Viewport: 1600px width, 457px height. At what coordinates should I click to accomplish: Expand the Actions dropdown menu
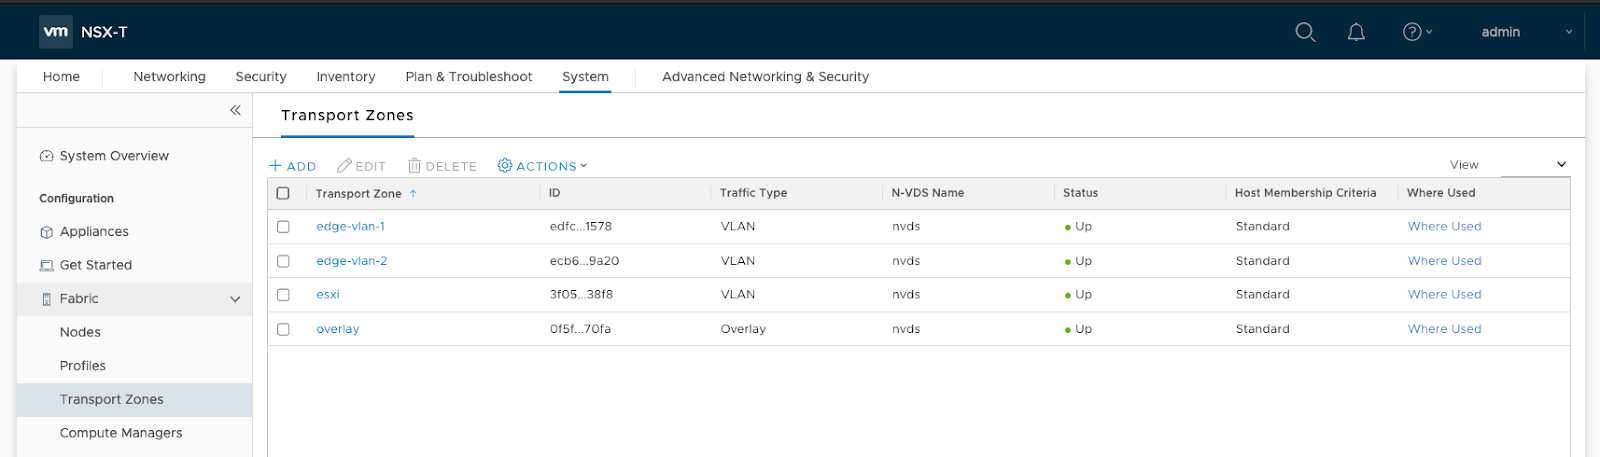pos(543,166)
